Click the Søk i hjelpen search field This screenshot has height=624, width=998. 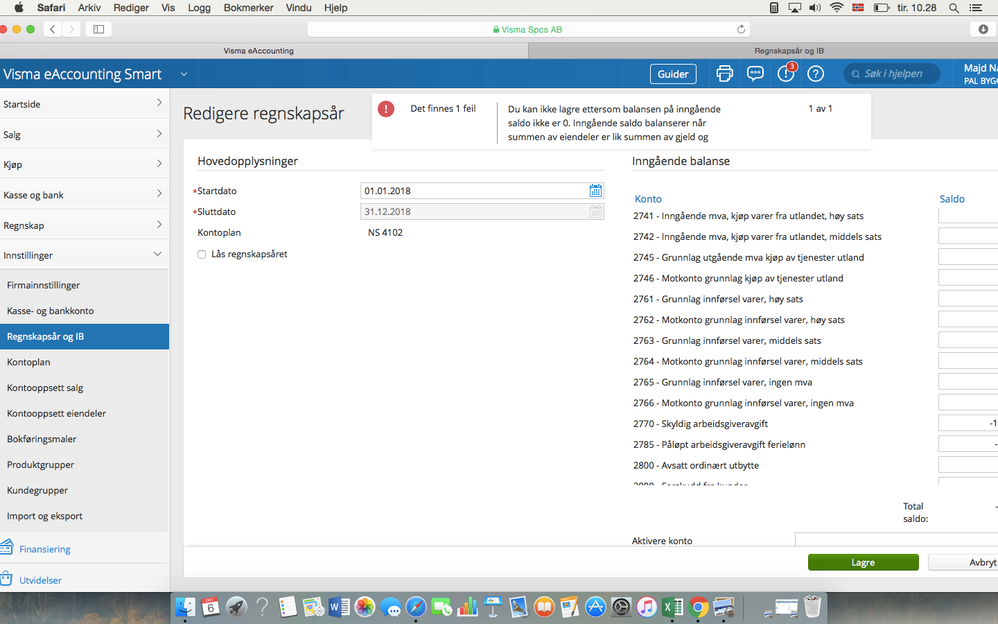pos(892,74)
